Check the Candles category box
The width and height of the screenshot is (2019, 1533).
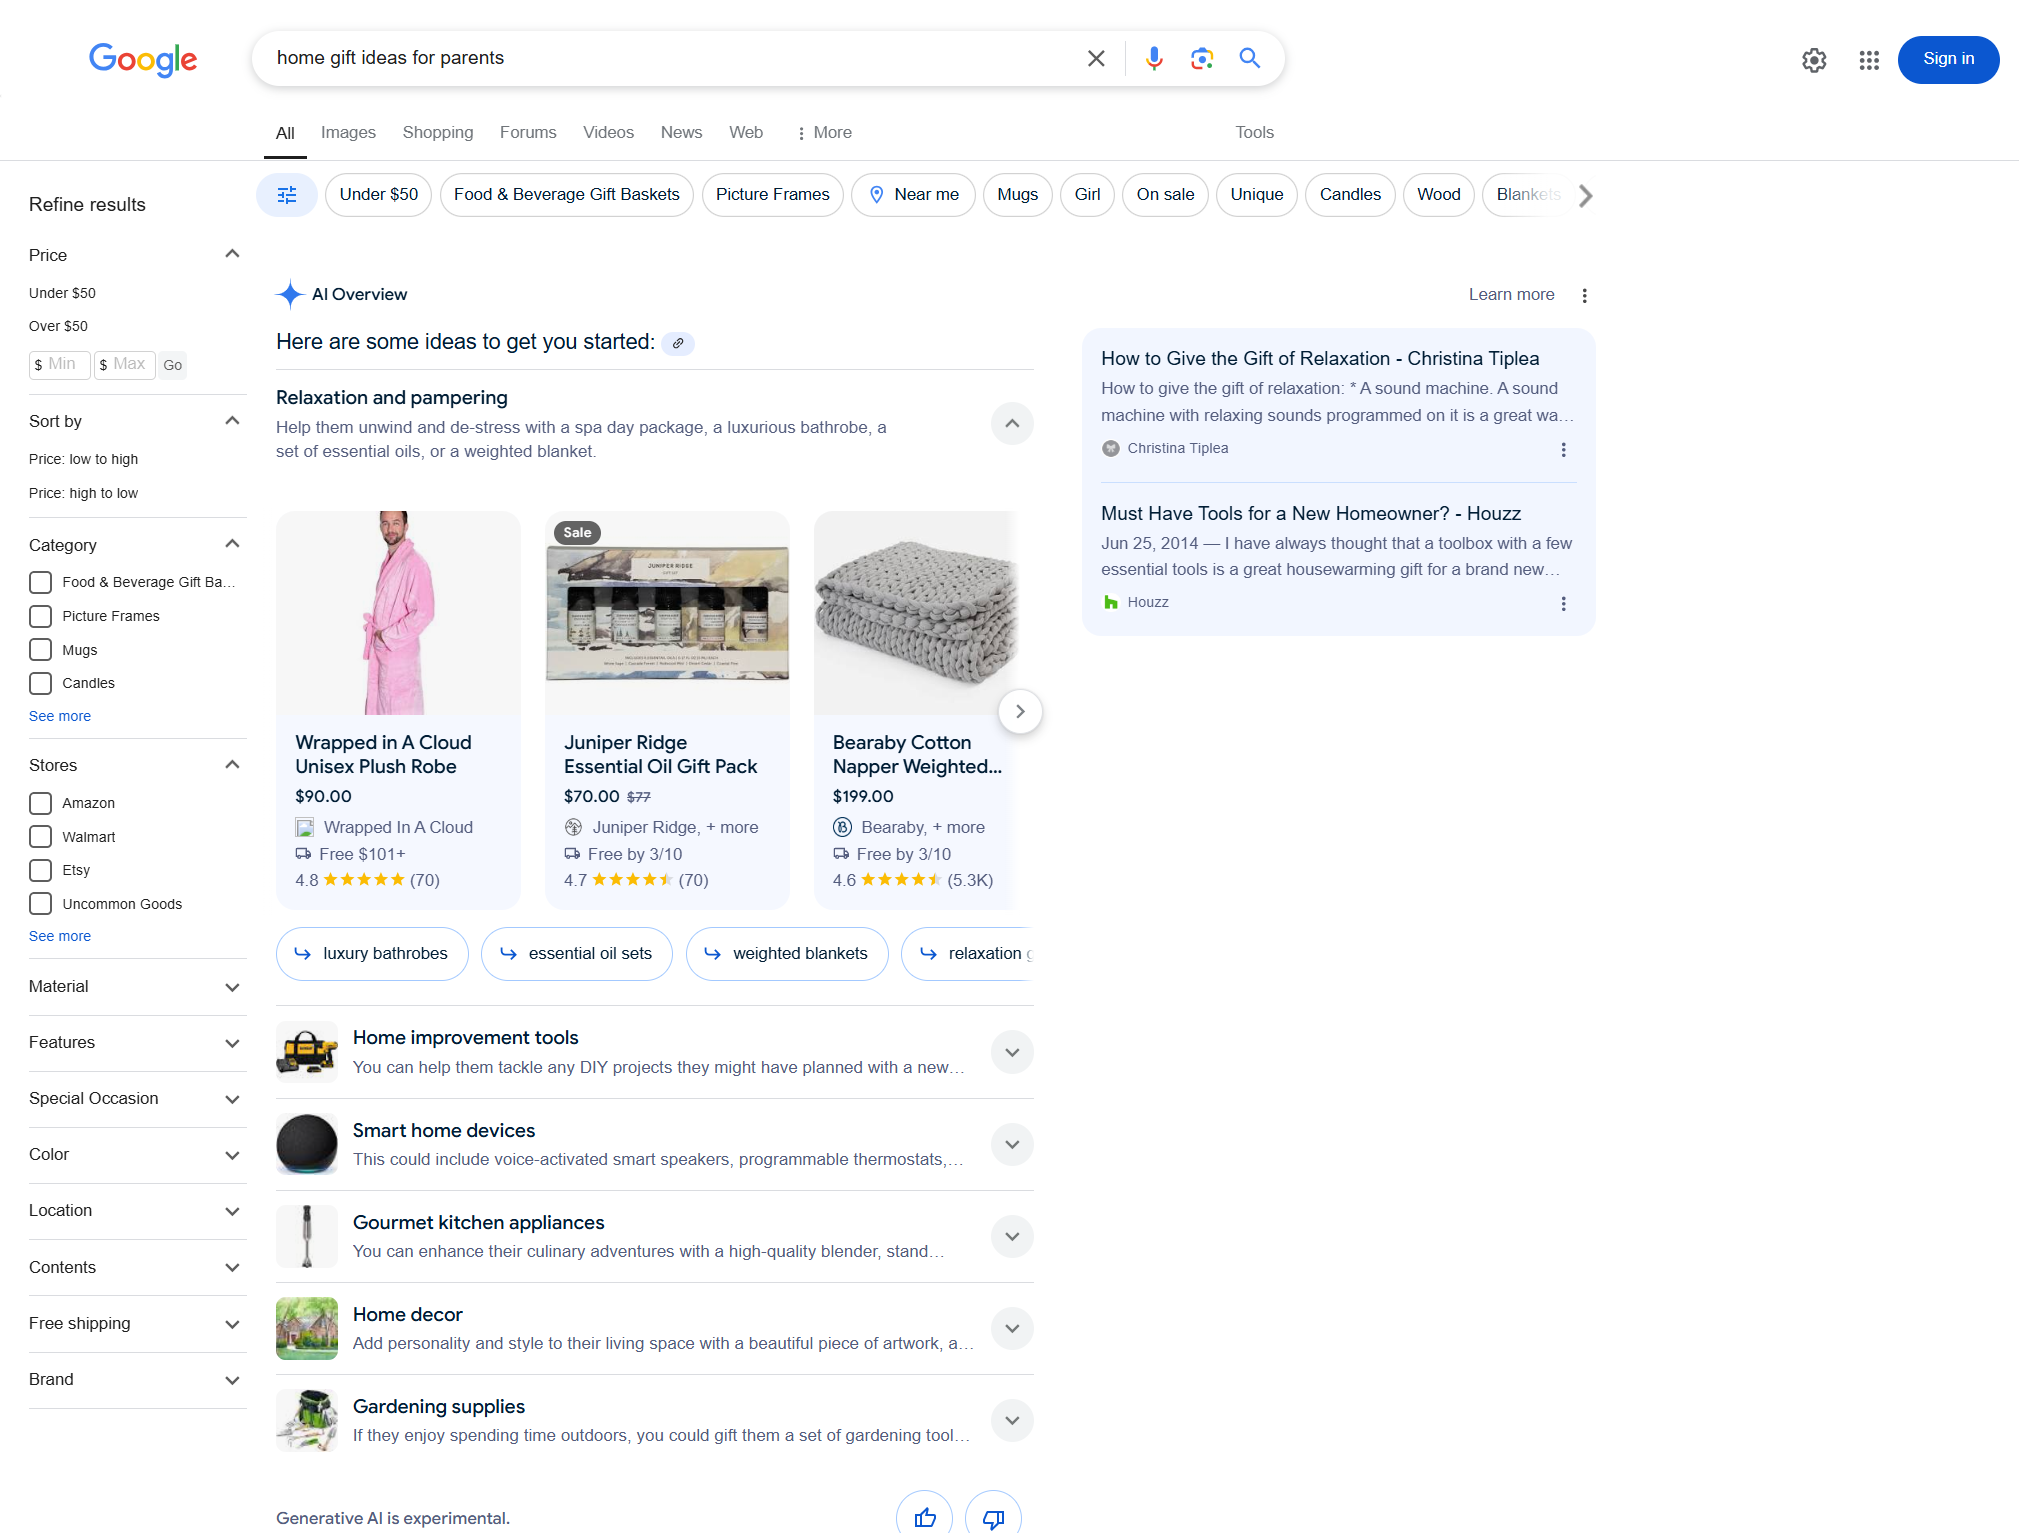click(40, 683)
